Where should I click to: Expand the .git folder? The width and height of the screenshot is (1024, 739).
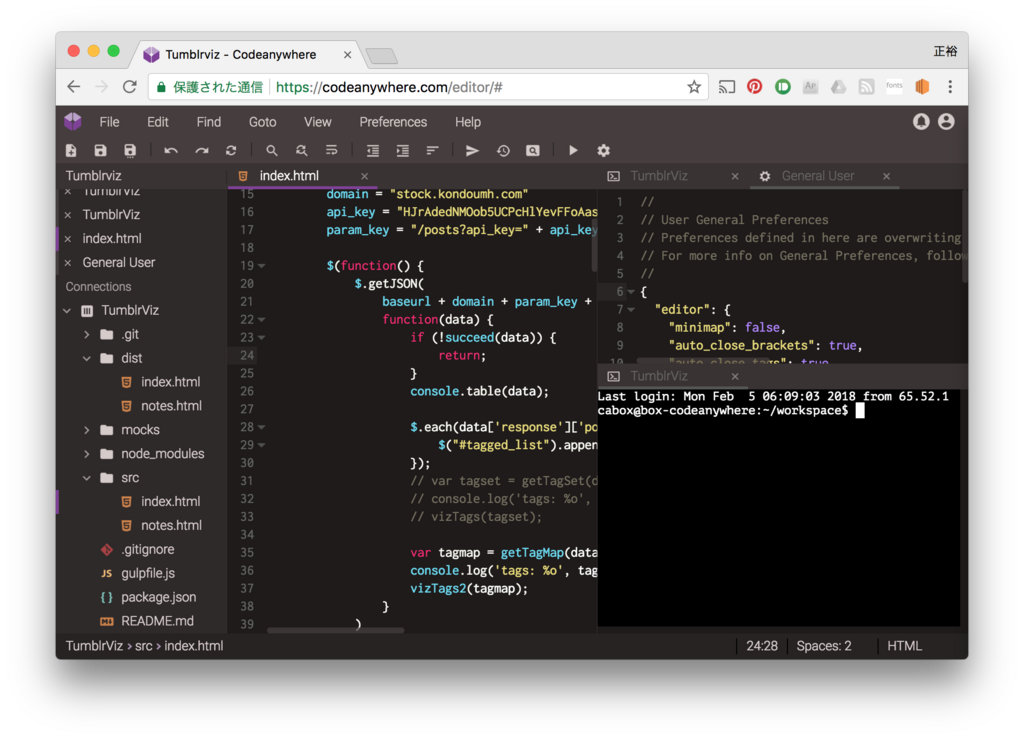click(x=86, y=334)
